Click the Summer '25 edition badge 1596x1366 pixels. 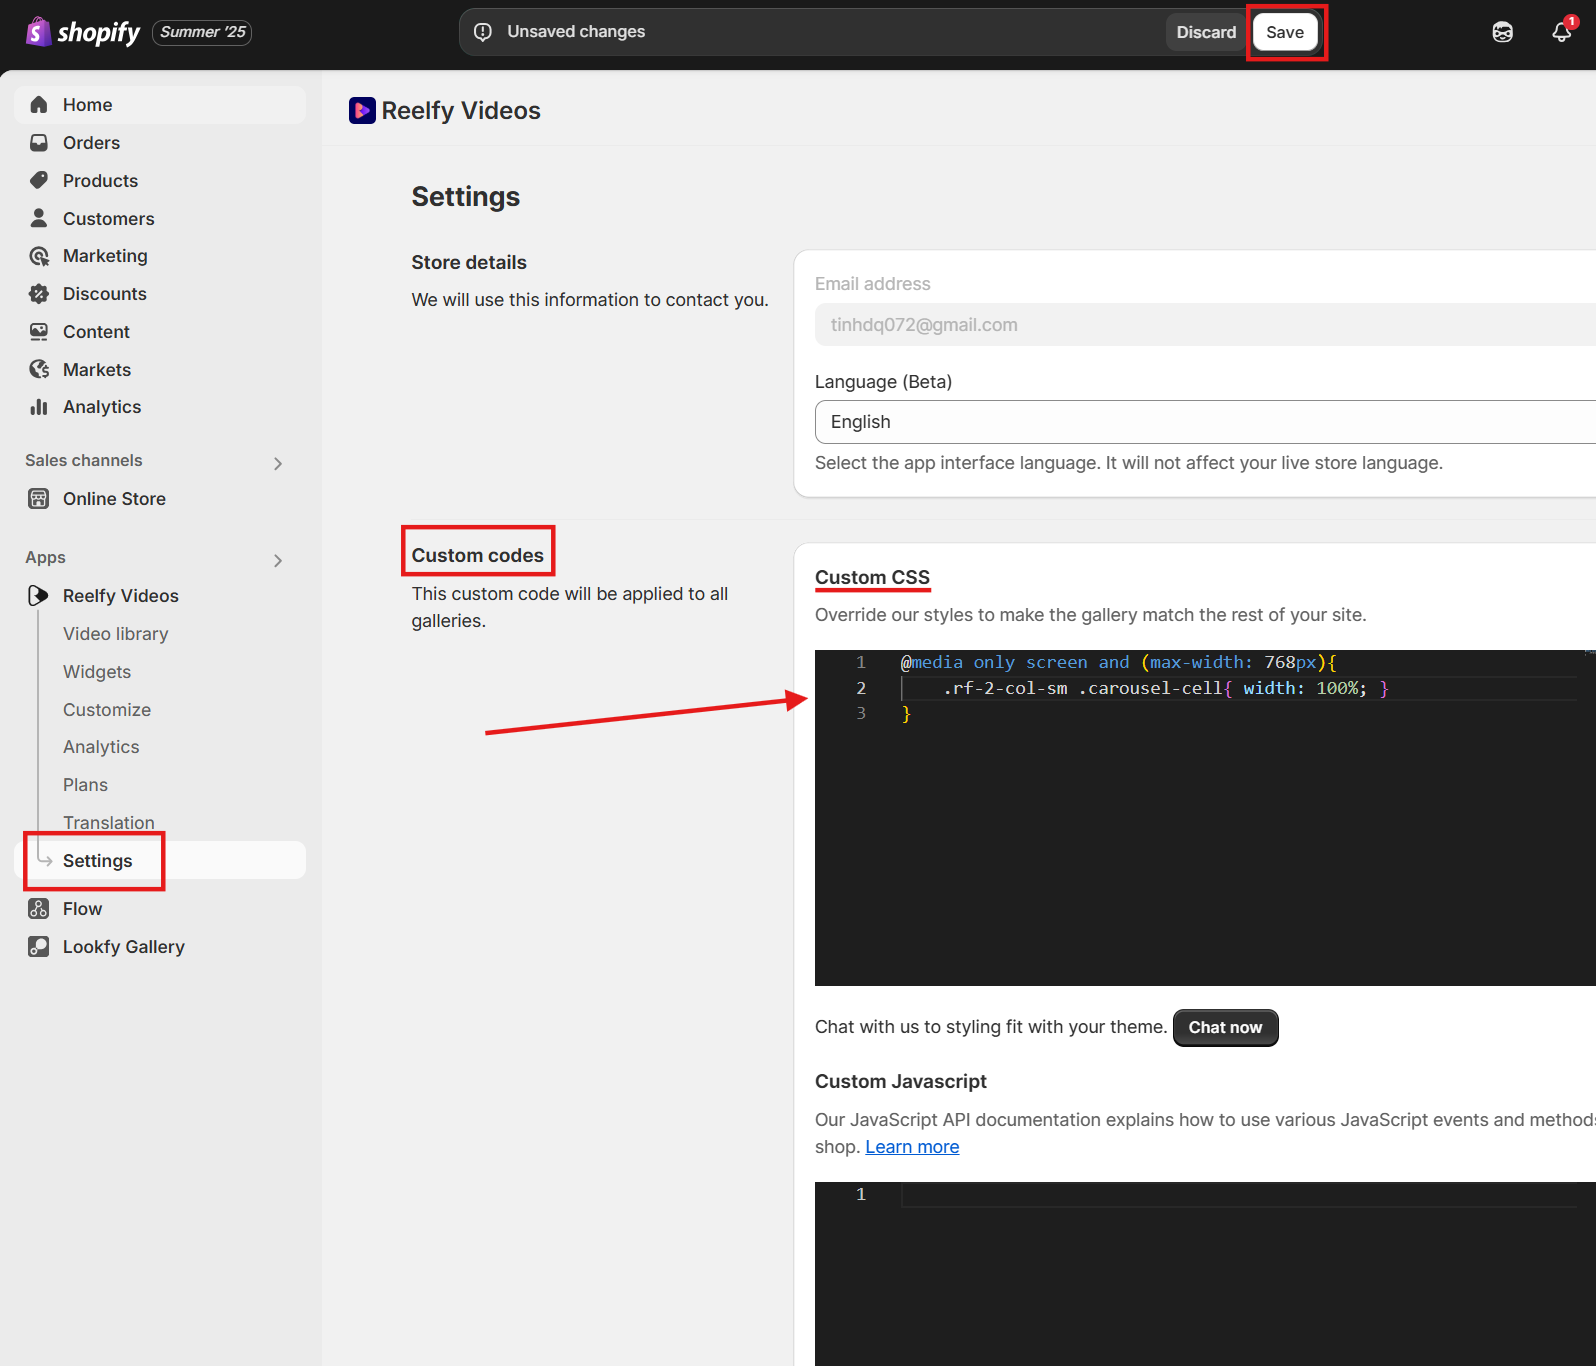(x=202, y=32)
